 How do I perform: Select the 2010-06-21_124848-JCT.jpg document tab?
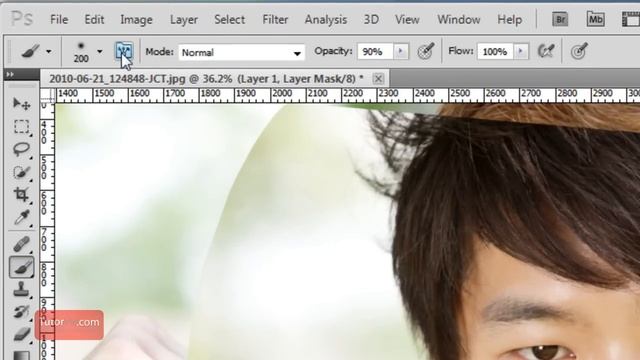tap(206, 79)
